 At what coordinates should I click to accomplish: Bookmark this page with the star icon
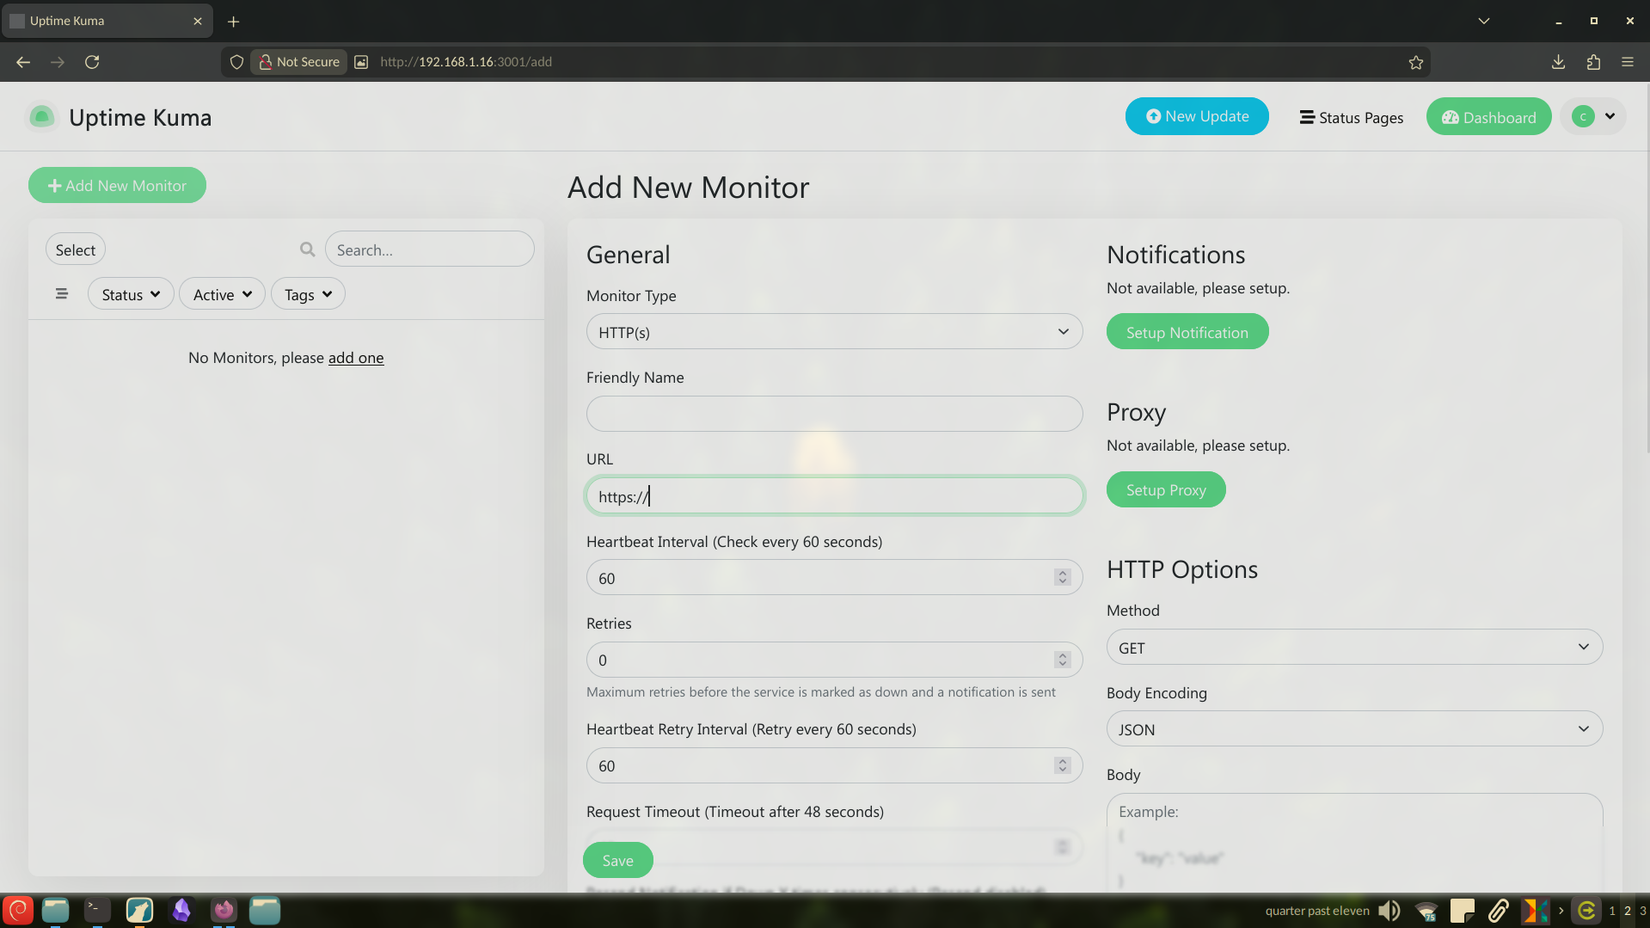point(1416,62)
